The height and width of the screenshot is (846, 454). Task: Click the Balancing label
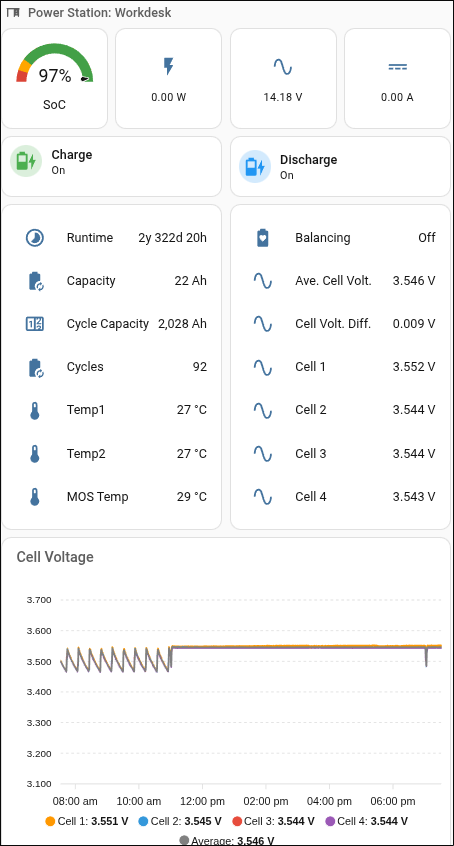(322, 238)
